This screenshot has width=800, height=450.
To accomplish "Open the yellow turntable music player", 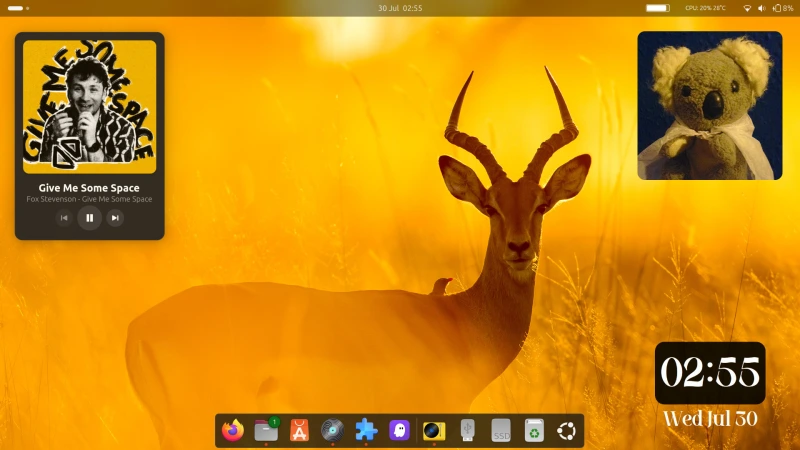I will tap(434, 431).
